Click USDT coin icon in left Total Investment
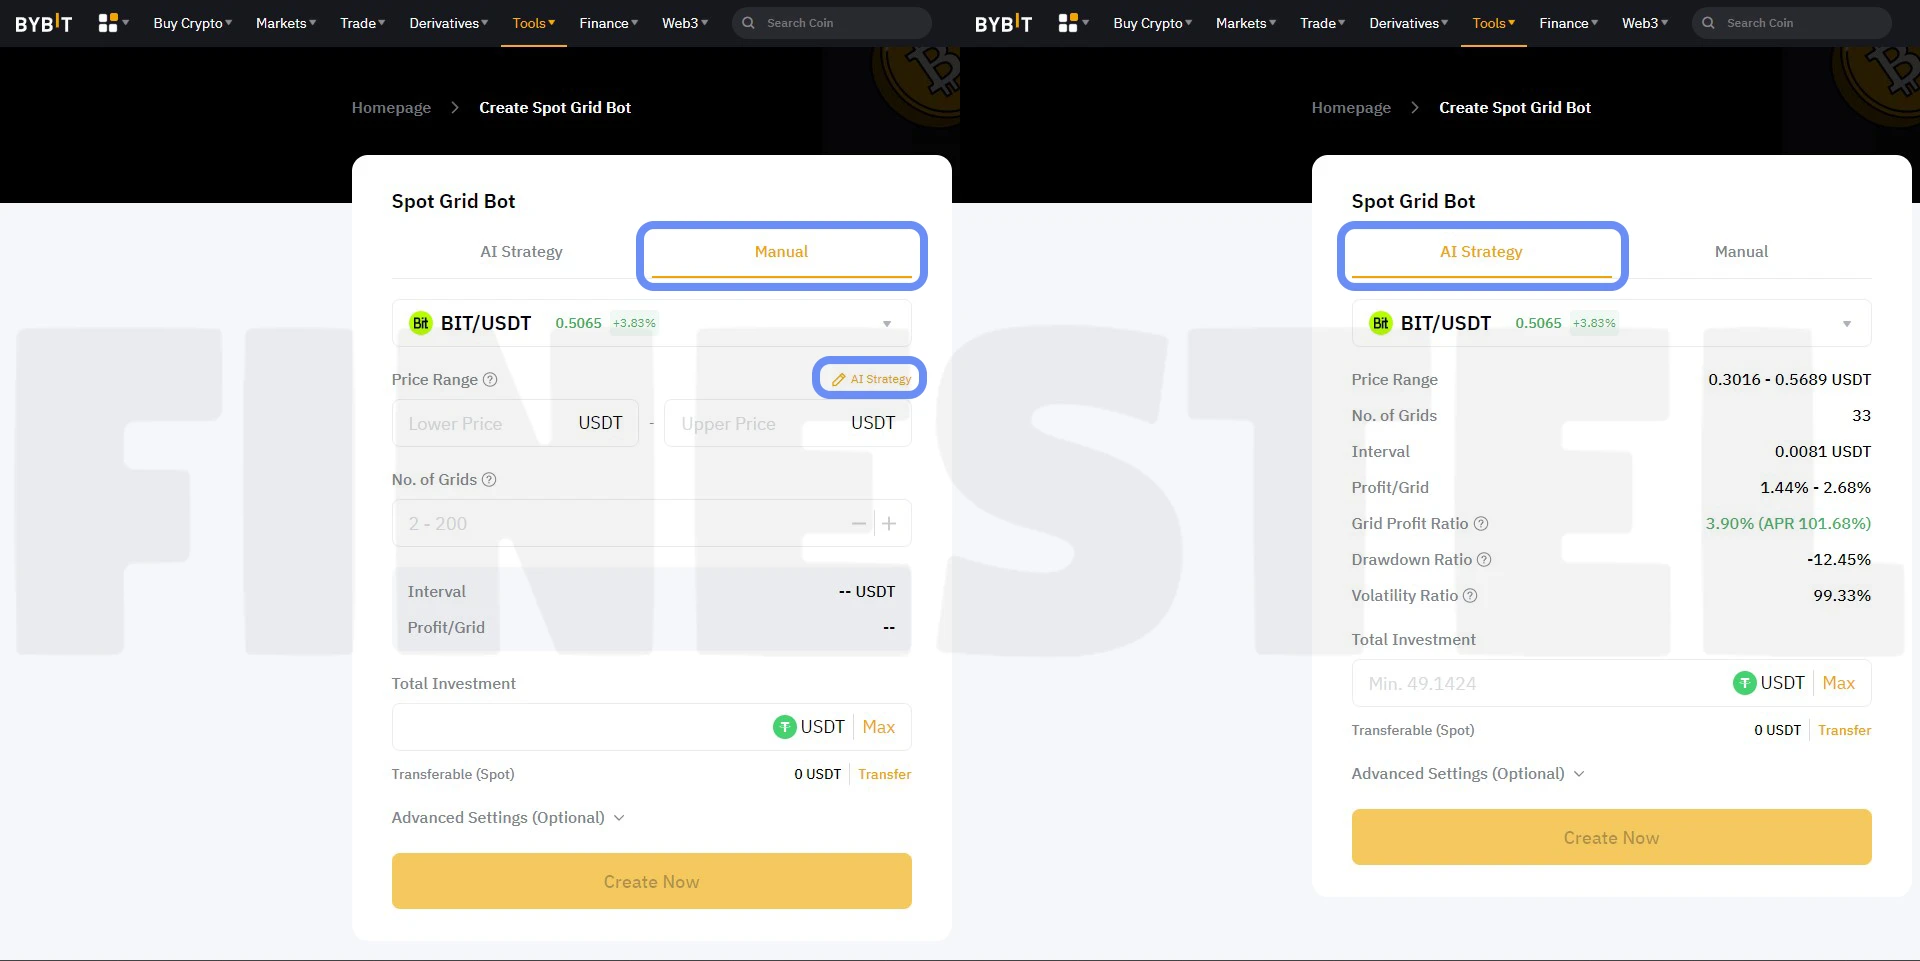1920x961 pixels. [x=785, y=727]
